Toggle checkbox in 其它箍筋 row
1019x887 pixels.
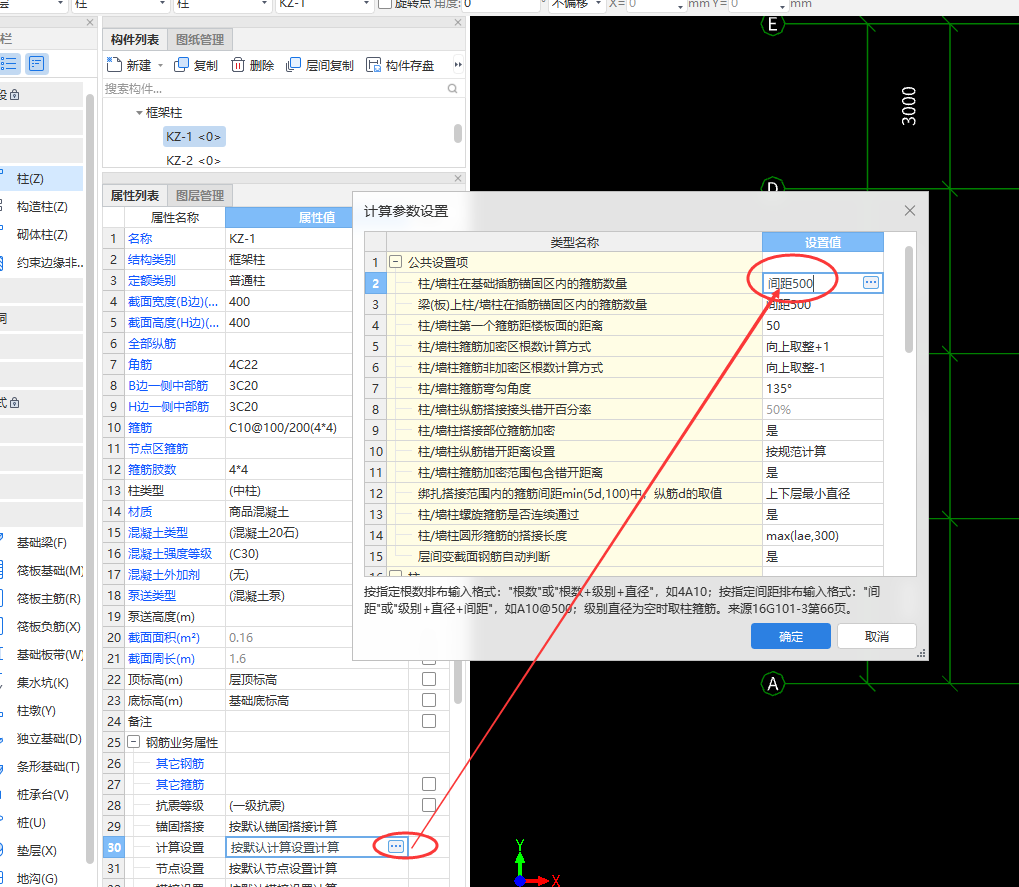click(x=429, y=784)
